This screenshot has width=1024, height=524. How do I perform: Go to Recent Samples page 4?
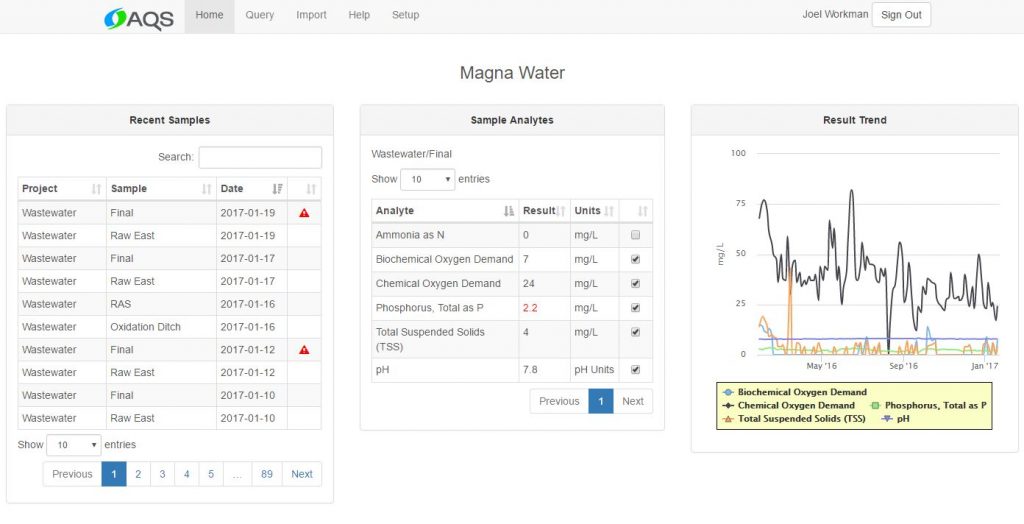point(187,474)
